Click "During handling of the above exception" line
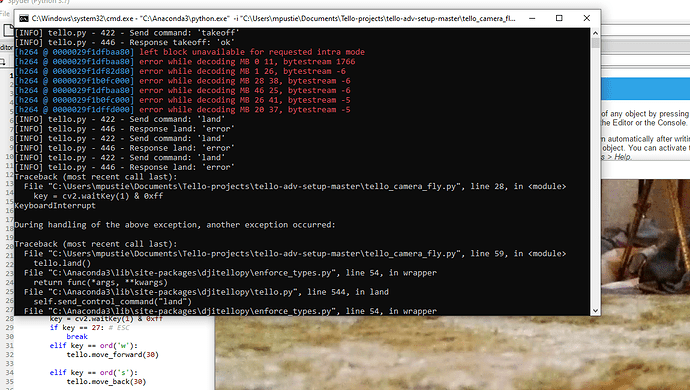This screenshot has height=390, width=690. [175, 225]
